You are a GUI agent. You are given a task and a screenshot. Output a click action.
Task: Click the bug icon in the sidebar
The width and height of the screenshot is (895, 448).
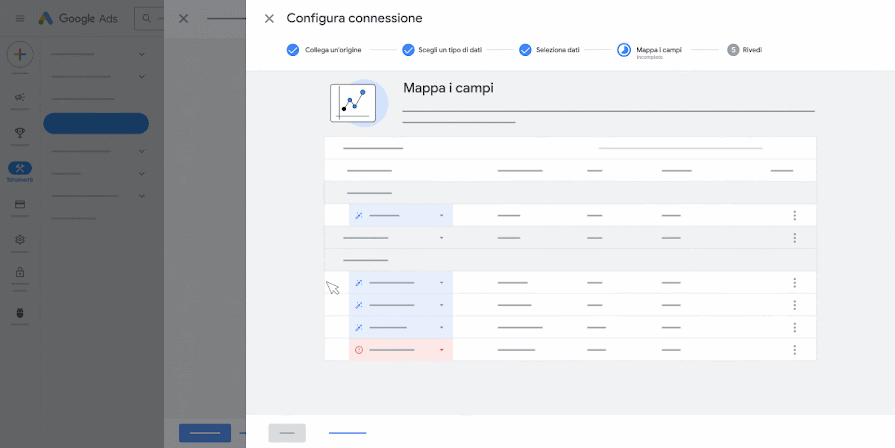coord(20,313)
